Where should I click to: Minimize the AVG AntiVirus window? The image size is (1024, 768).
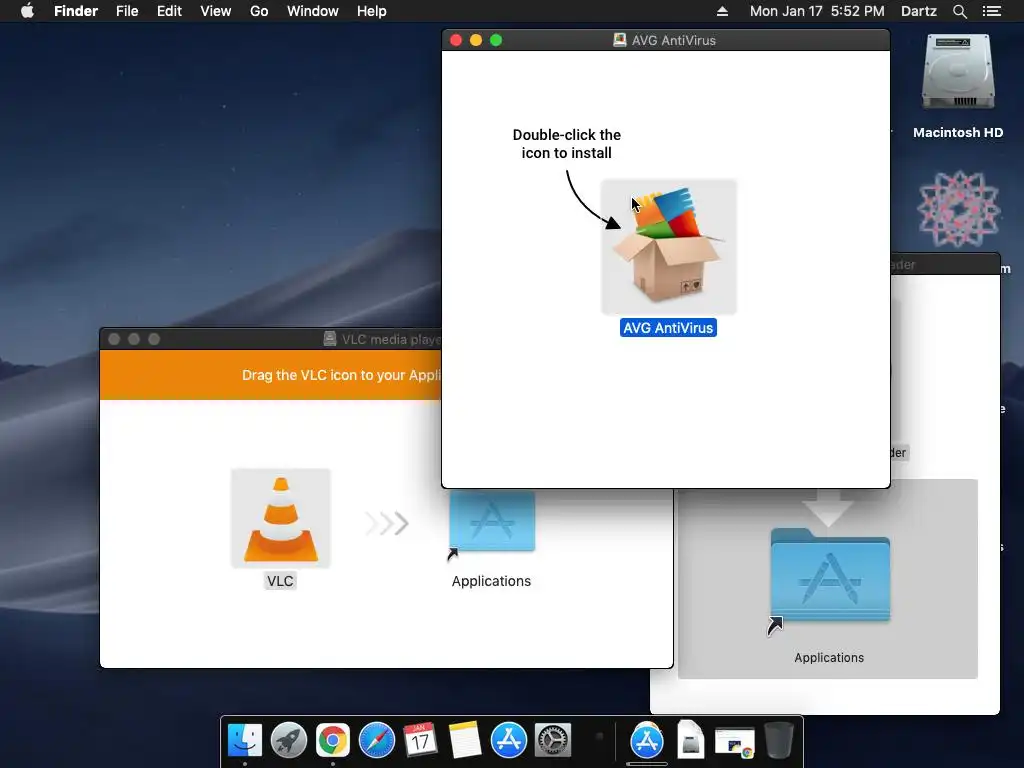tap(476, 40)
